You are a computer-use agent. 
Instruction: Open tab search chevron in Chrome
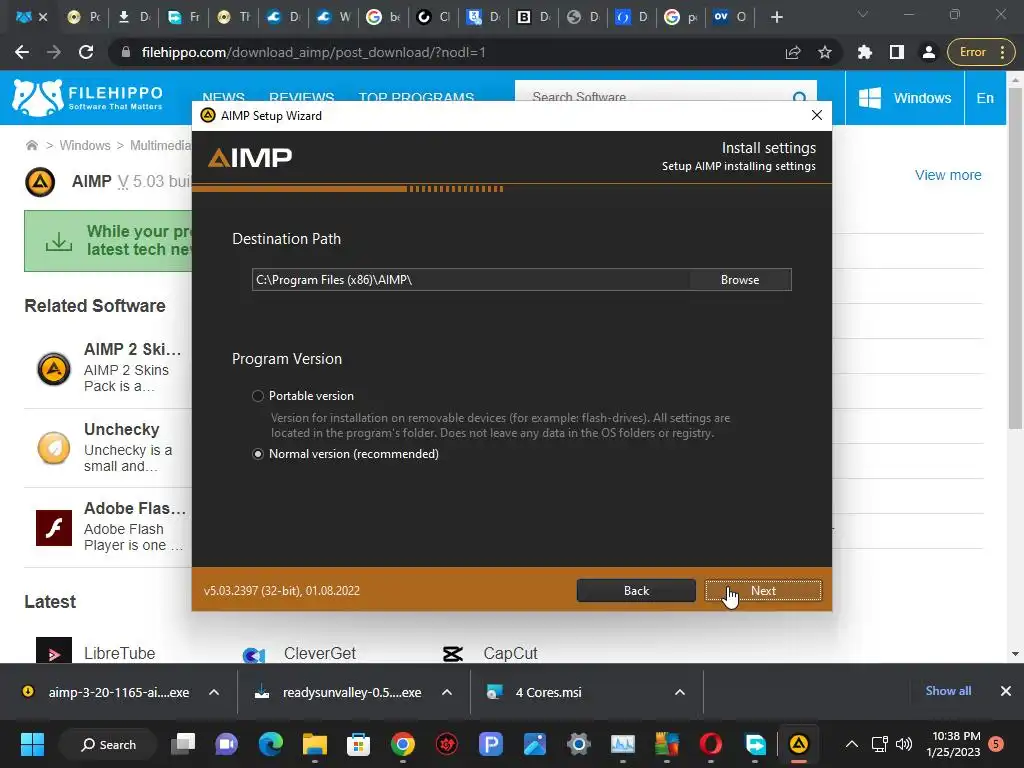[x=863, y=14]
